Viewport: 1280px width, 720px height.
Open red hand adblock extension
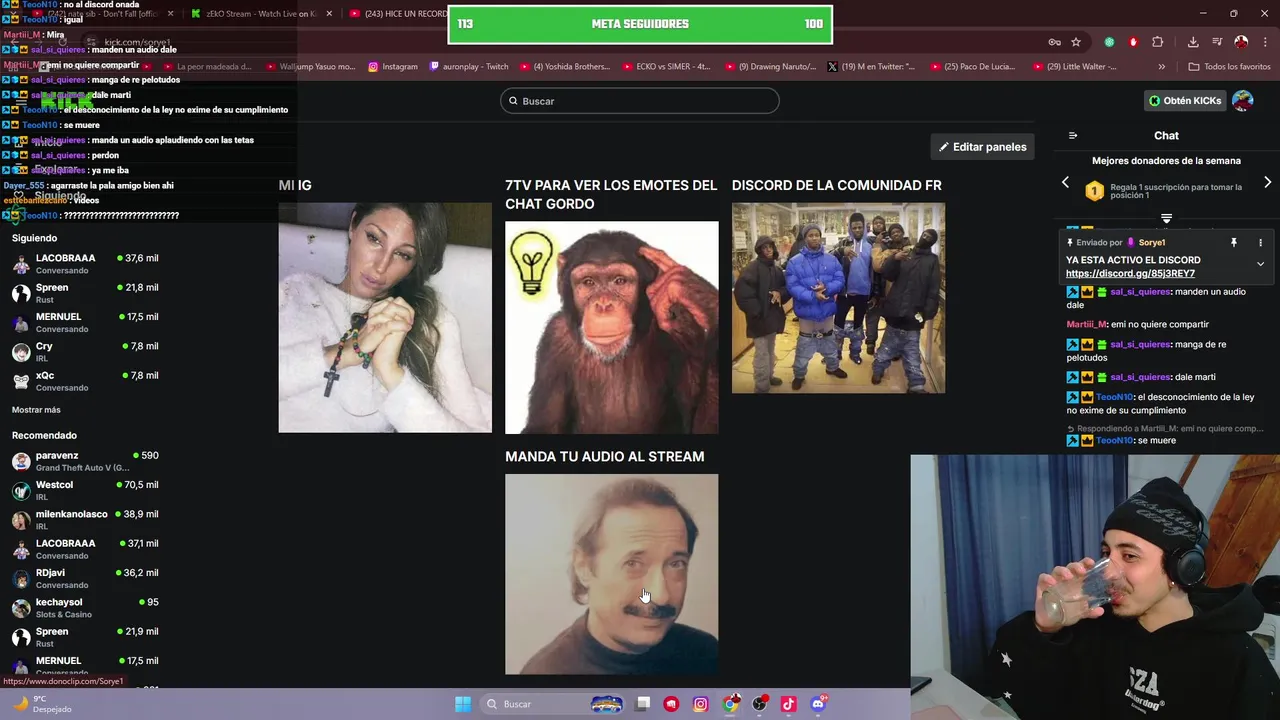pos(1133,42)
